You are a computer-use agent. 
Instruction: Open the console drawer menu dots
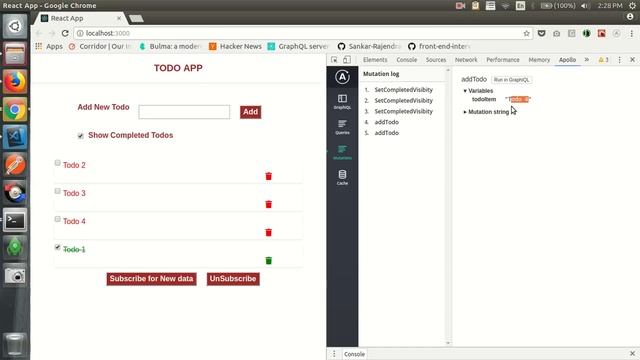click(x=334, y=354)
